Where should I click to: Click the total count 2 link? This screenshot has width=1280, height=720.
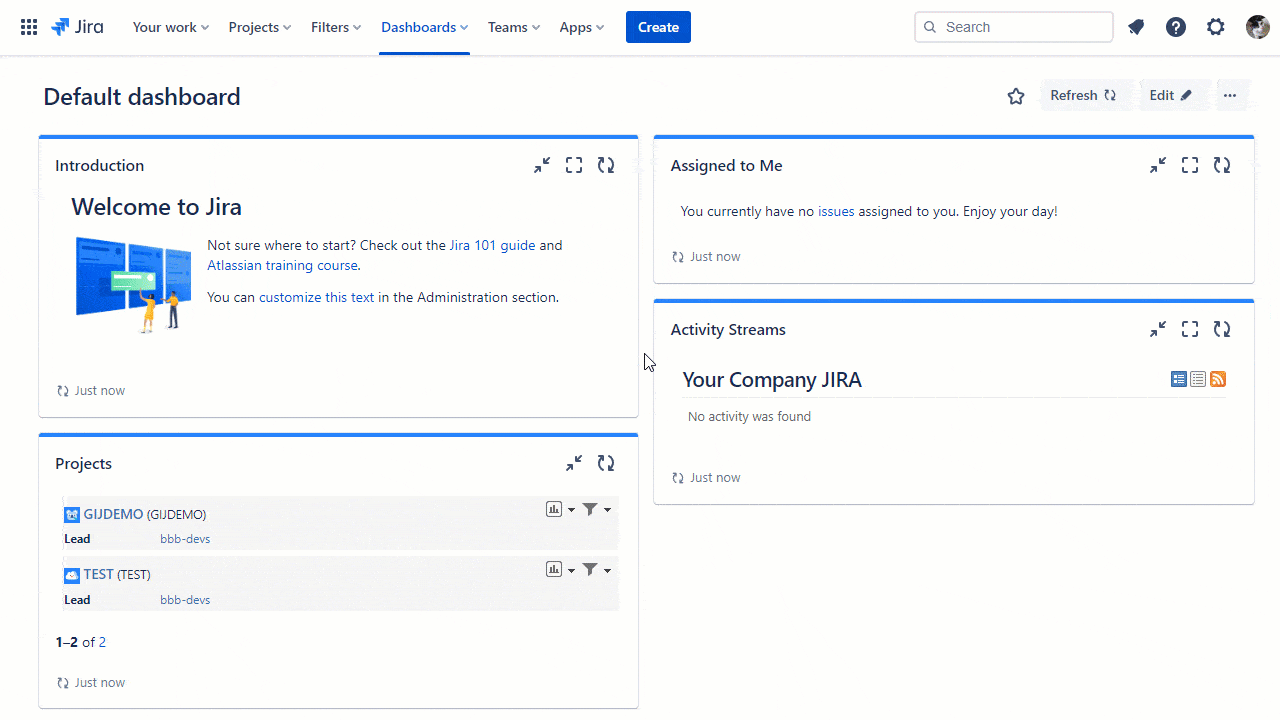(x=102, y=642)
